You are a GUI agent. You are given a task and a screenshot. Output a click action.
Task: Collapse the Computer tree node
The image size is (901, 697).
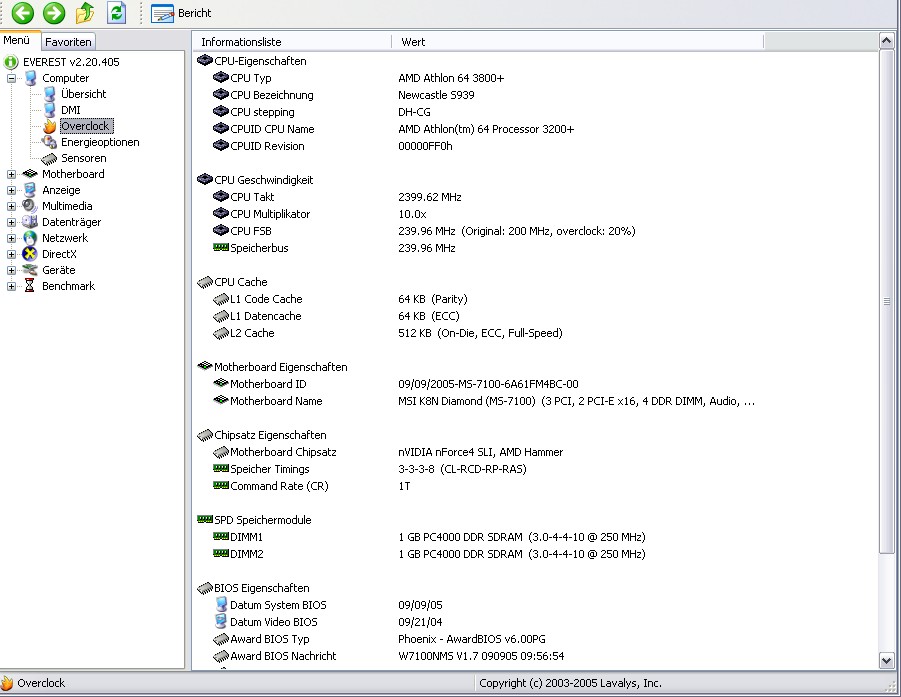[11, 78]
